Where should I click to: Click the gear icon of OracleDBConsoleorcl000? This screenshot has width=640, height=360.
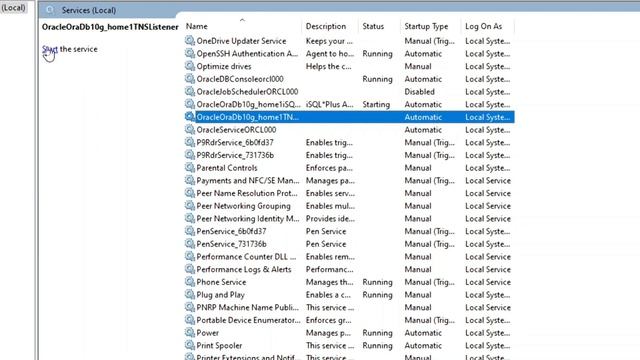tap(189, 78)
